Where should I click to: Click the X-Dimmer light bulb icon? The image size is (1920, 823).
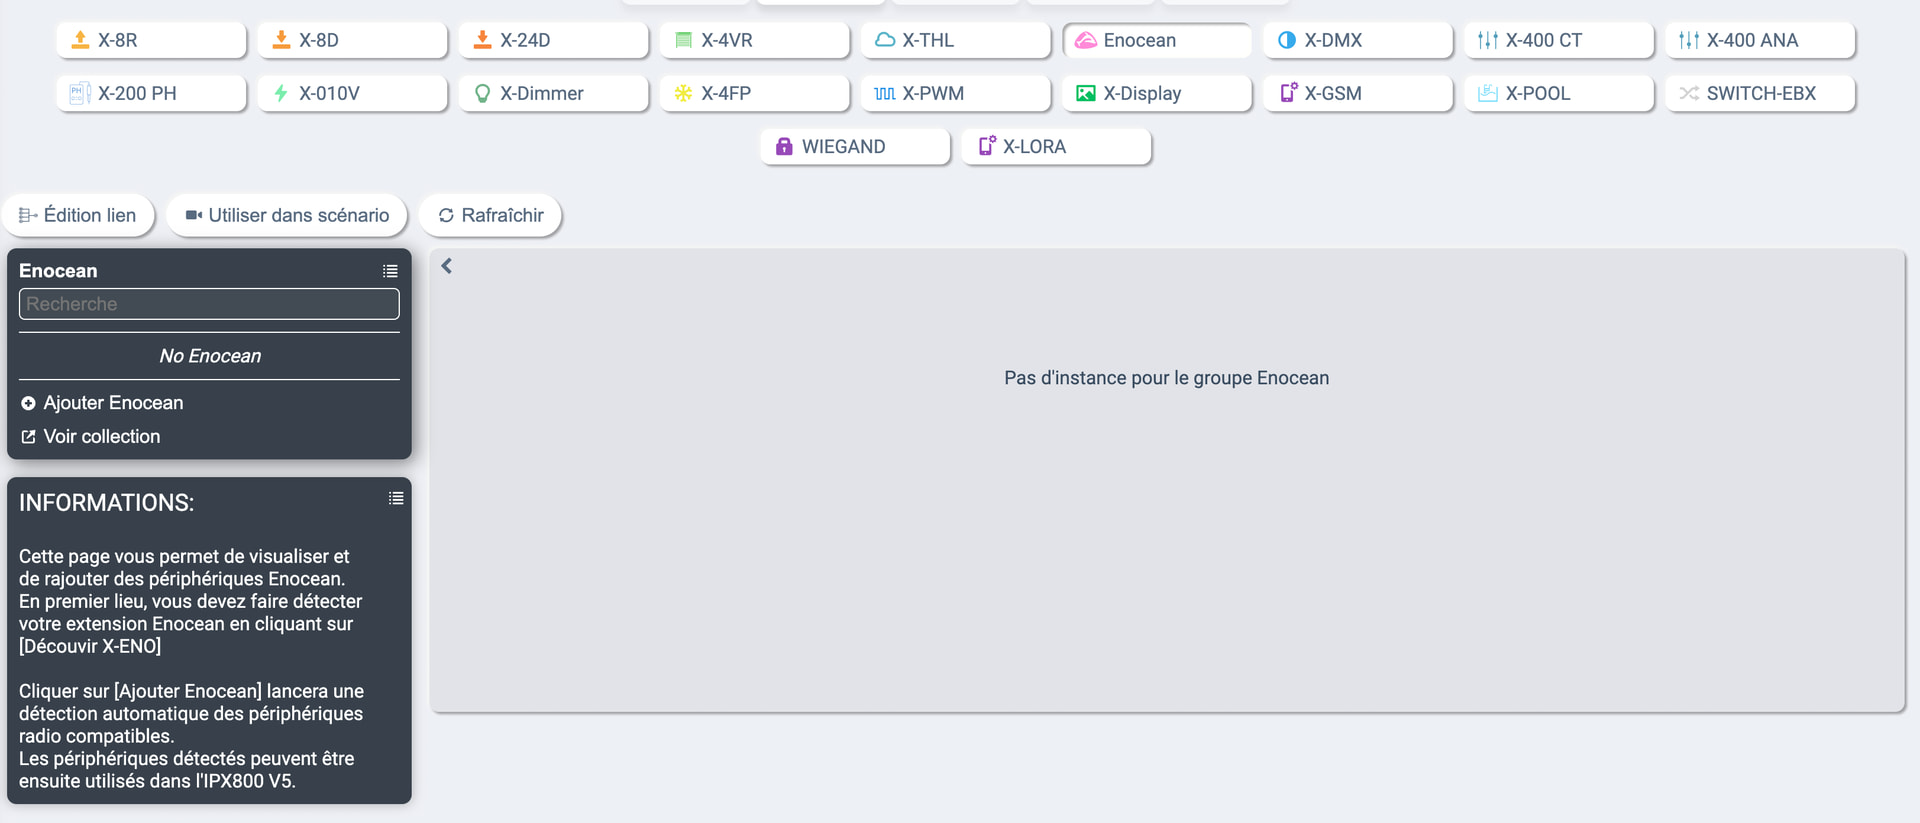pyautogui.click(x=482, y=93)
